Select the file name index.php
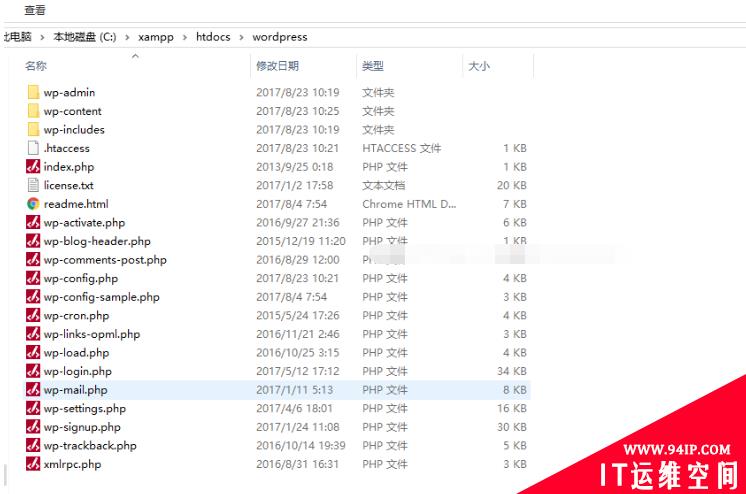Image resolution: width=746 pixels, height=494 pixels. [69, 167]
